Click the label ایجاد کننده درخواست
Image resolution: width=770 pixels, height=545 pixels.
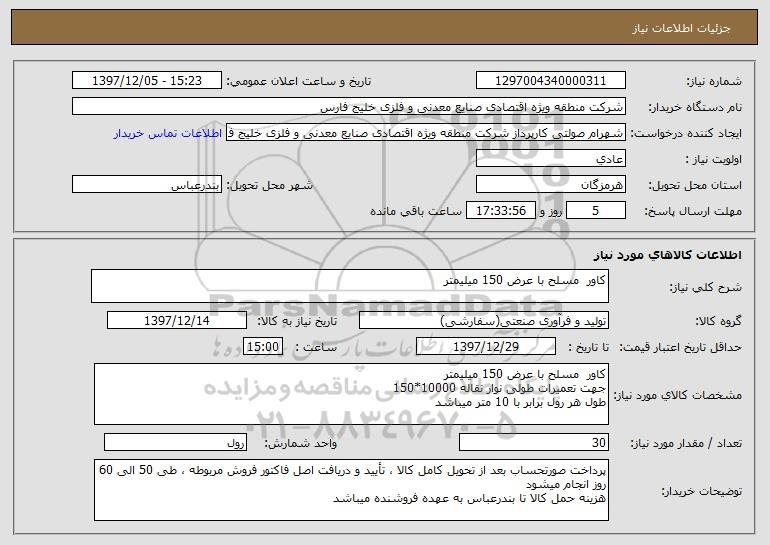point(686,134)
